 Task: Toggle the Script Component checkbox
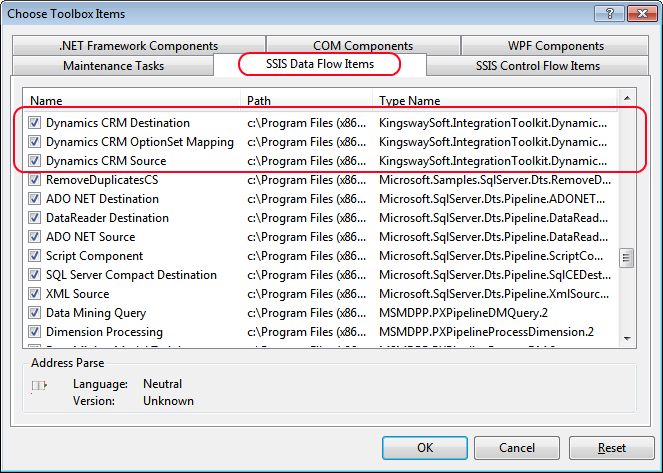[34, 256]
